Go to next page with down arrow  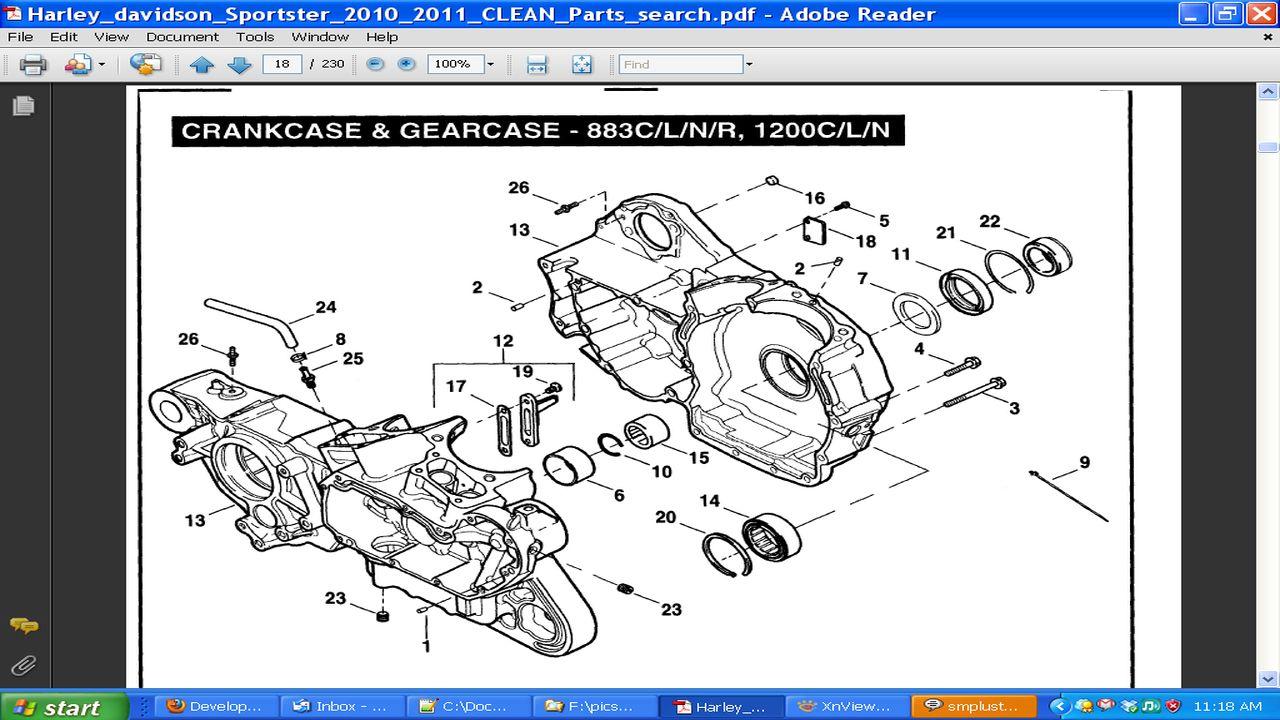click(x=239, y=65)
